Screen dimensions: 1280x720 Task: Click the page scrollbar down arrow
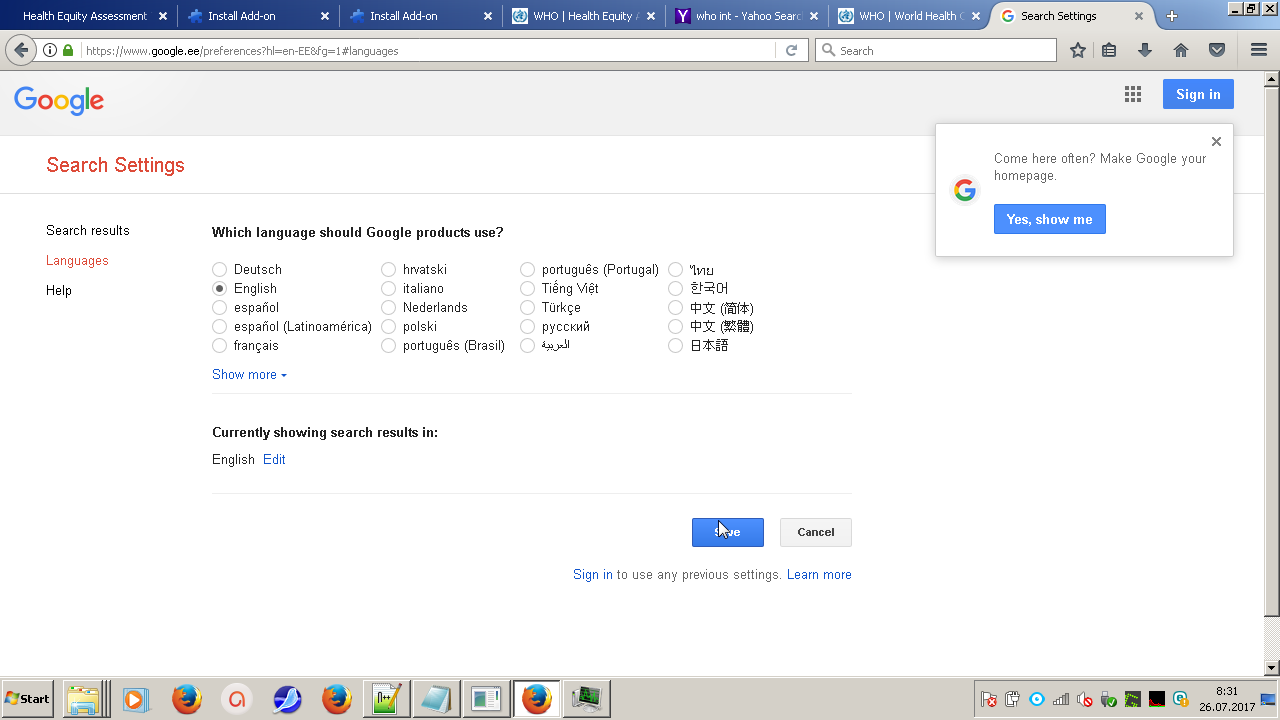coord(1272,668)
